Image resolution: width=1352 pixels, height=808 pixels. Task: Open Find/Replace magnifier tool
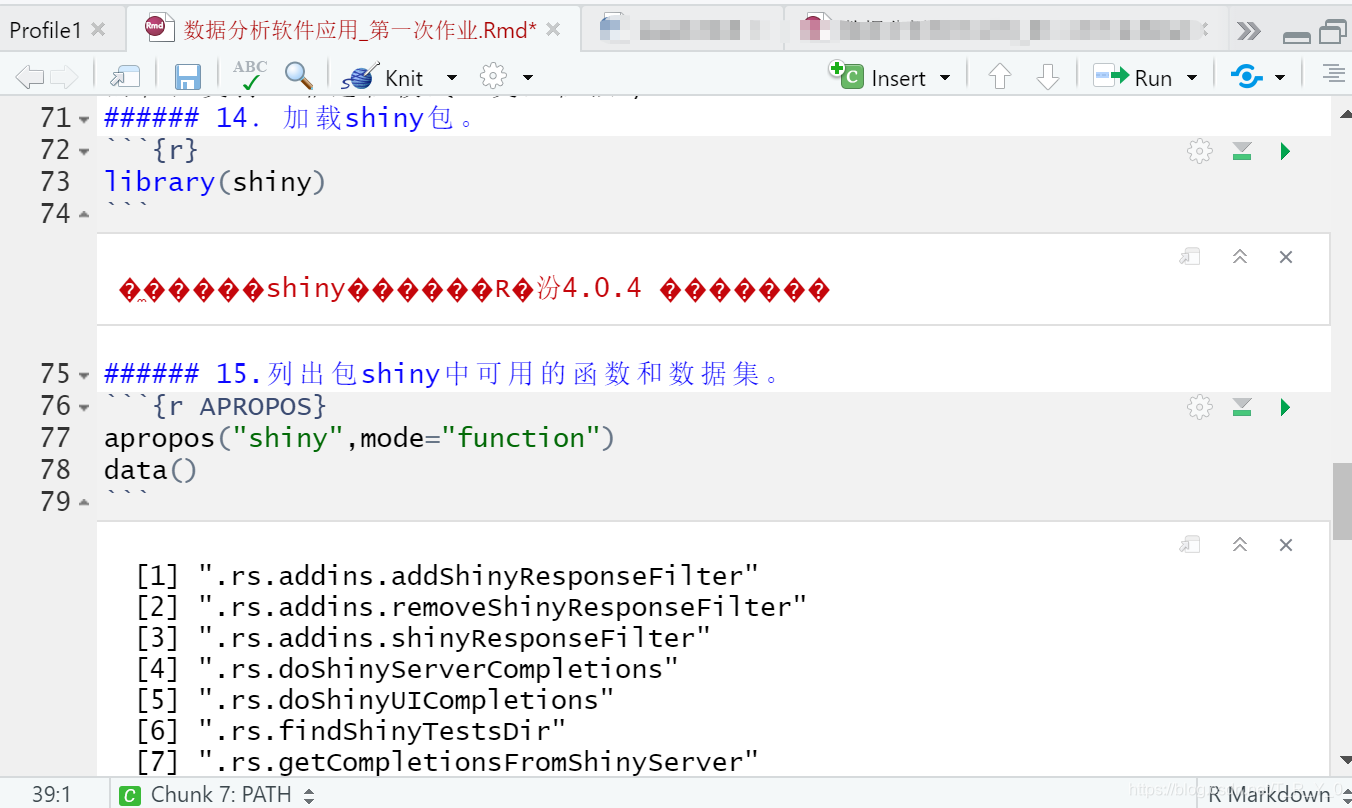(x=298, y=76)
